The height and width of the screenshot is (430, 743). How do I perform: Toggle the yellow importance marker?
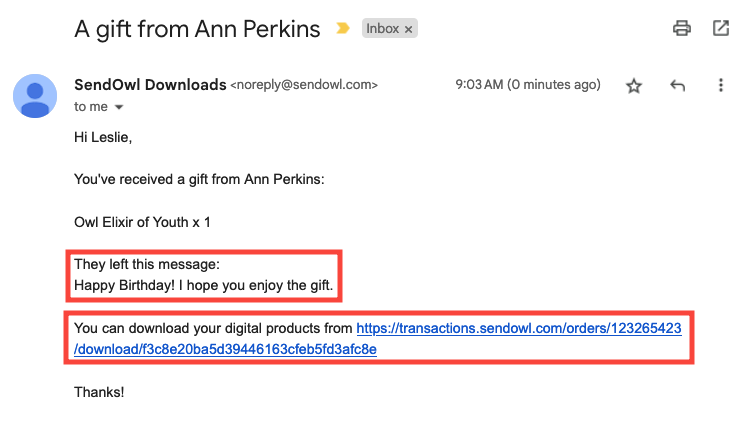pyautogui.click(x=343, y=29)
